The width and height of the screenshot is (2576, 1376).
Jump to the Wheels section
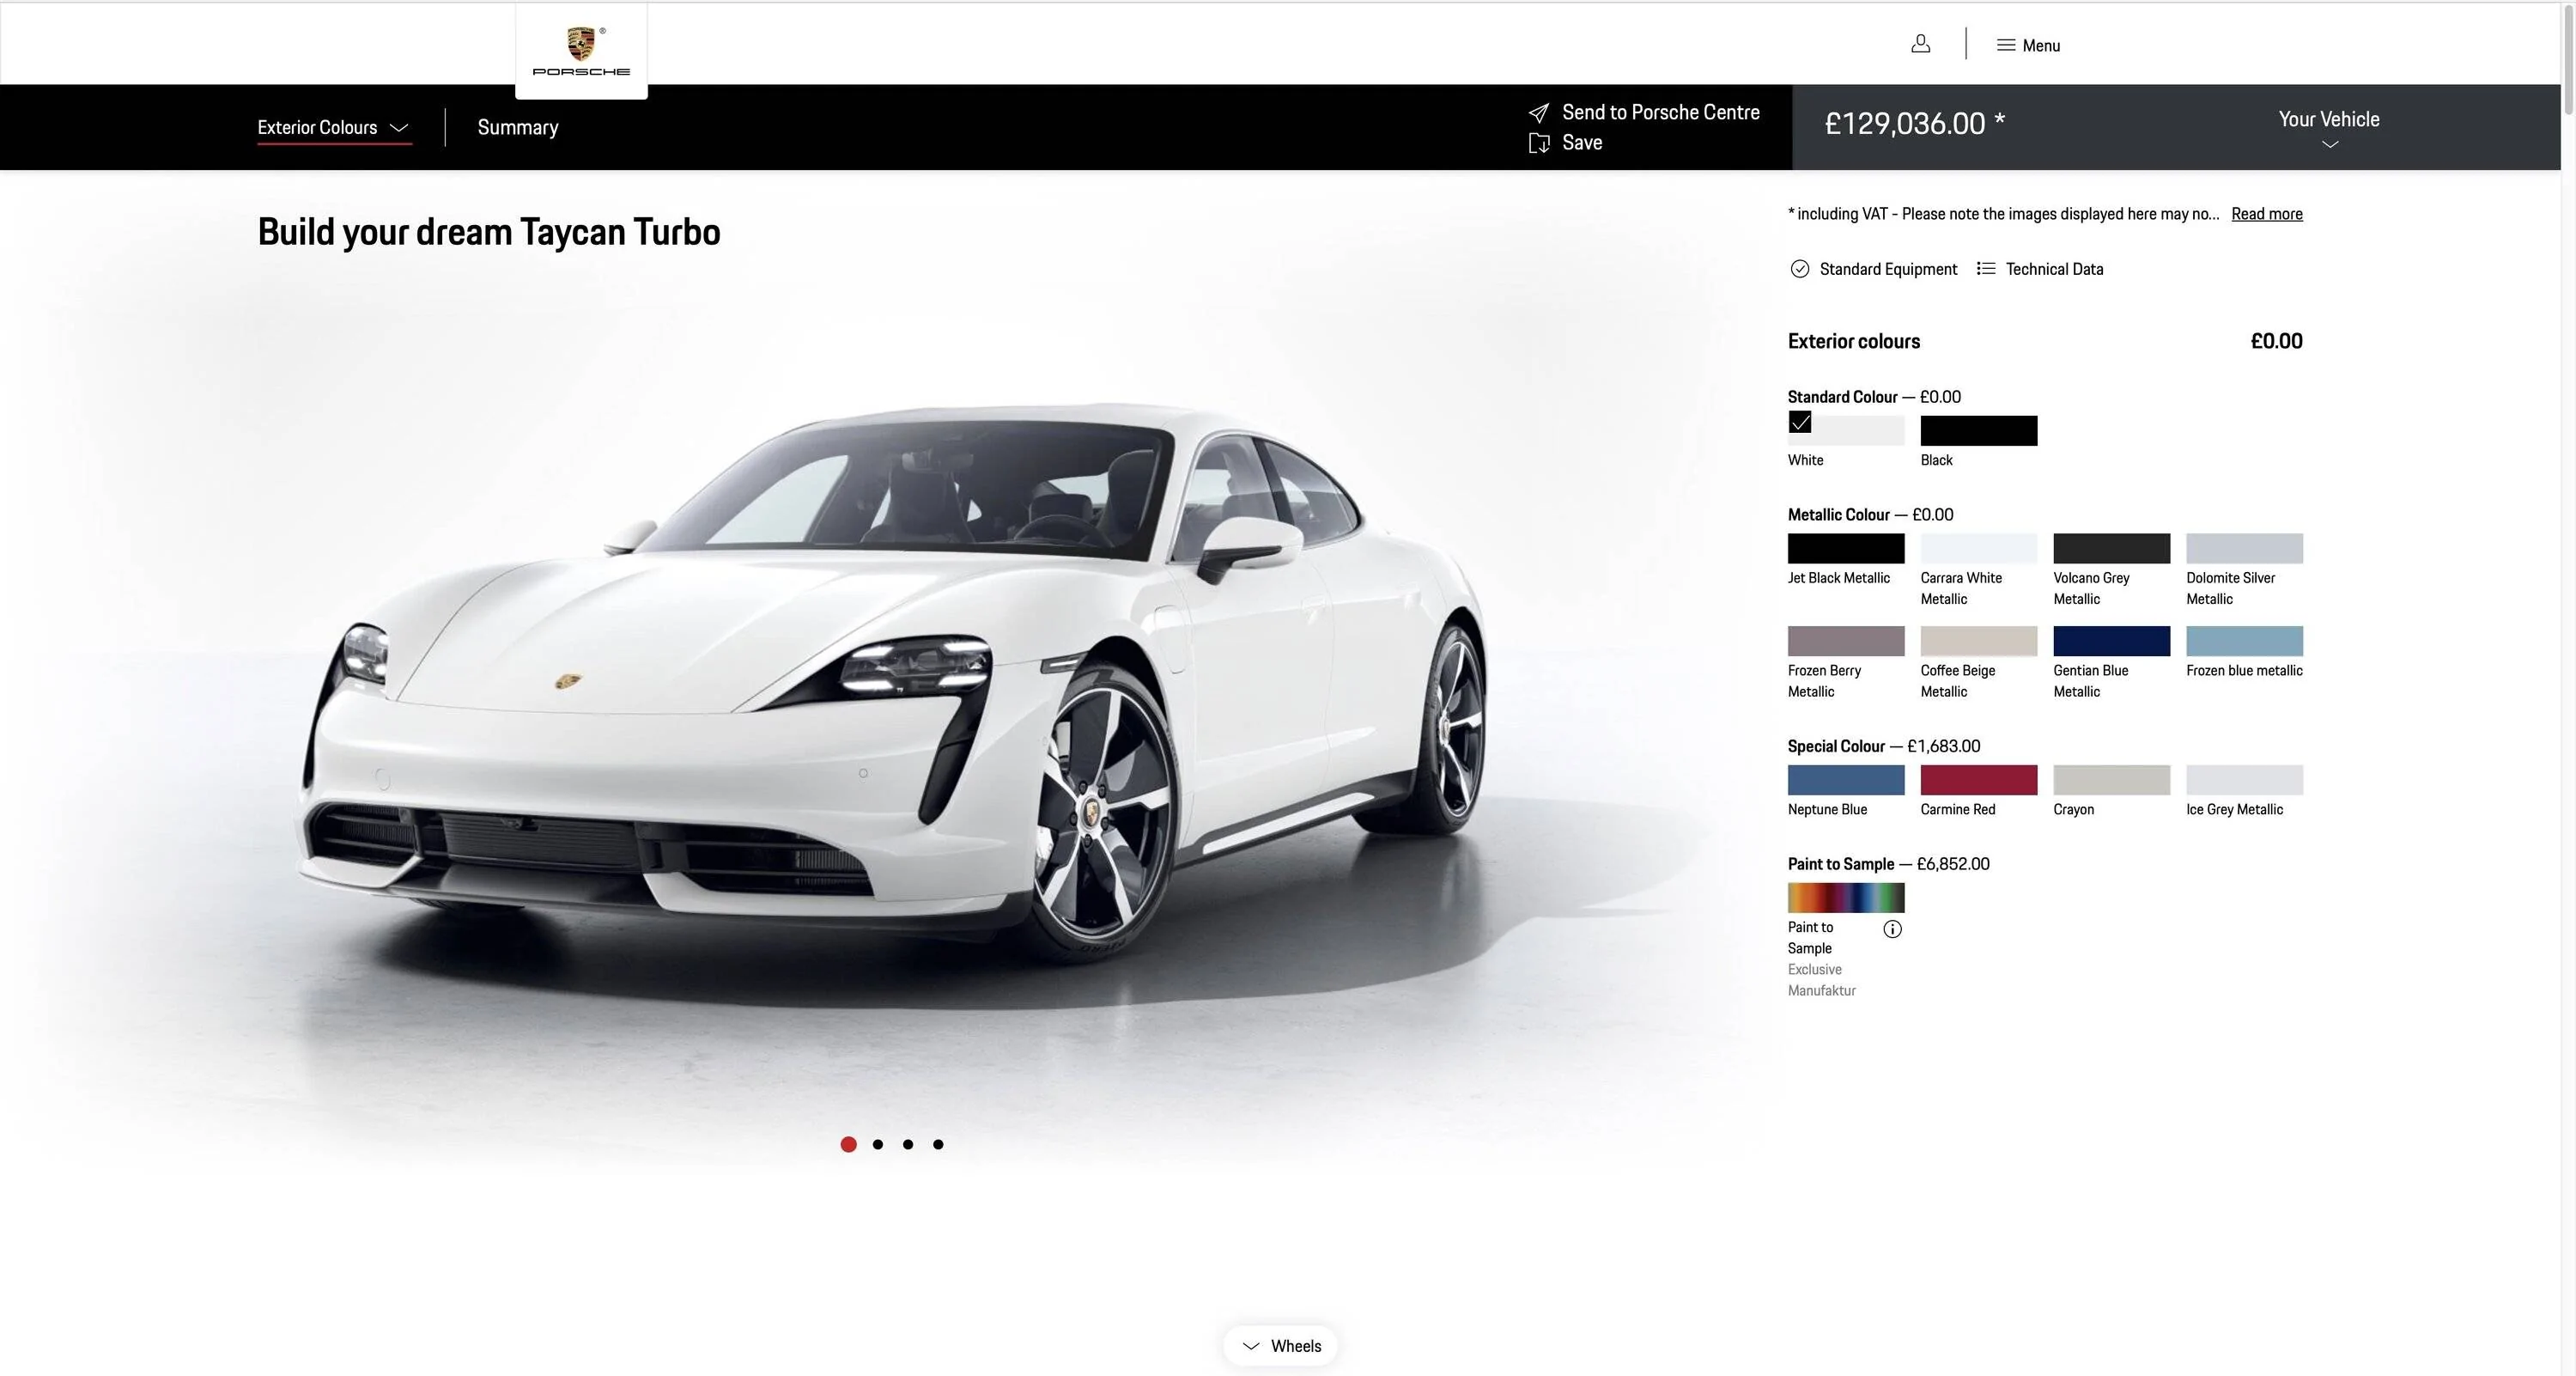[1280, 1346]
